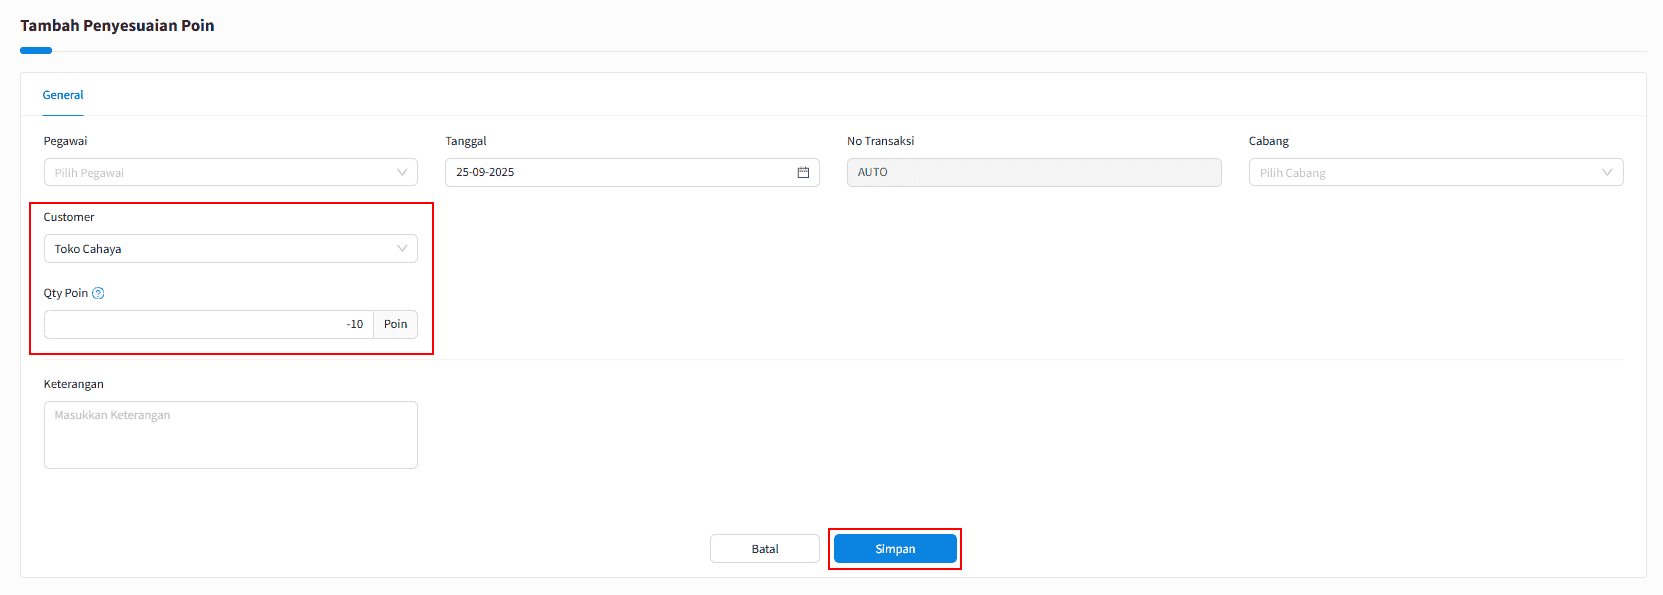
Task: Click the Customer field label
Action: click(69, 217)
